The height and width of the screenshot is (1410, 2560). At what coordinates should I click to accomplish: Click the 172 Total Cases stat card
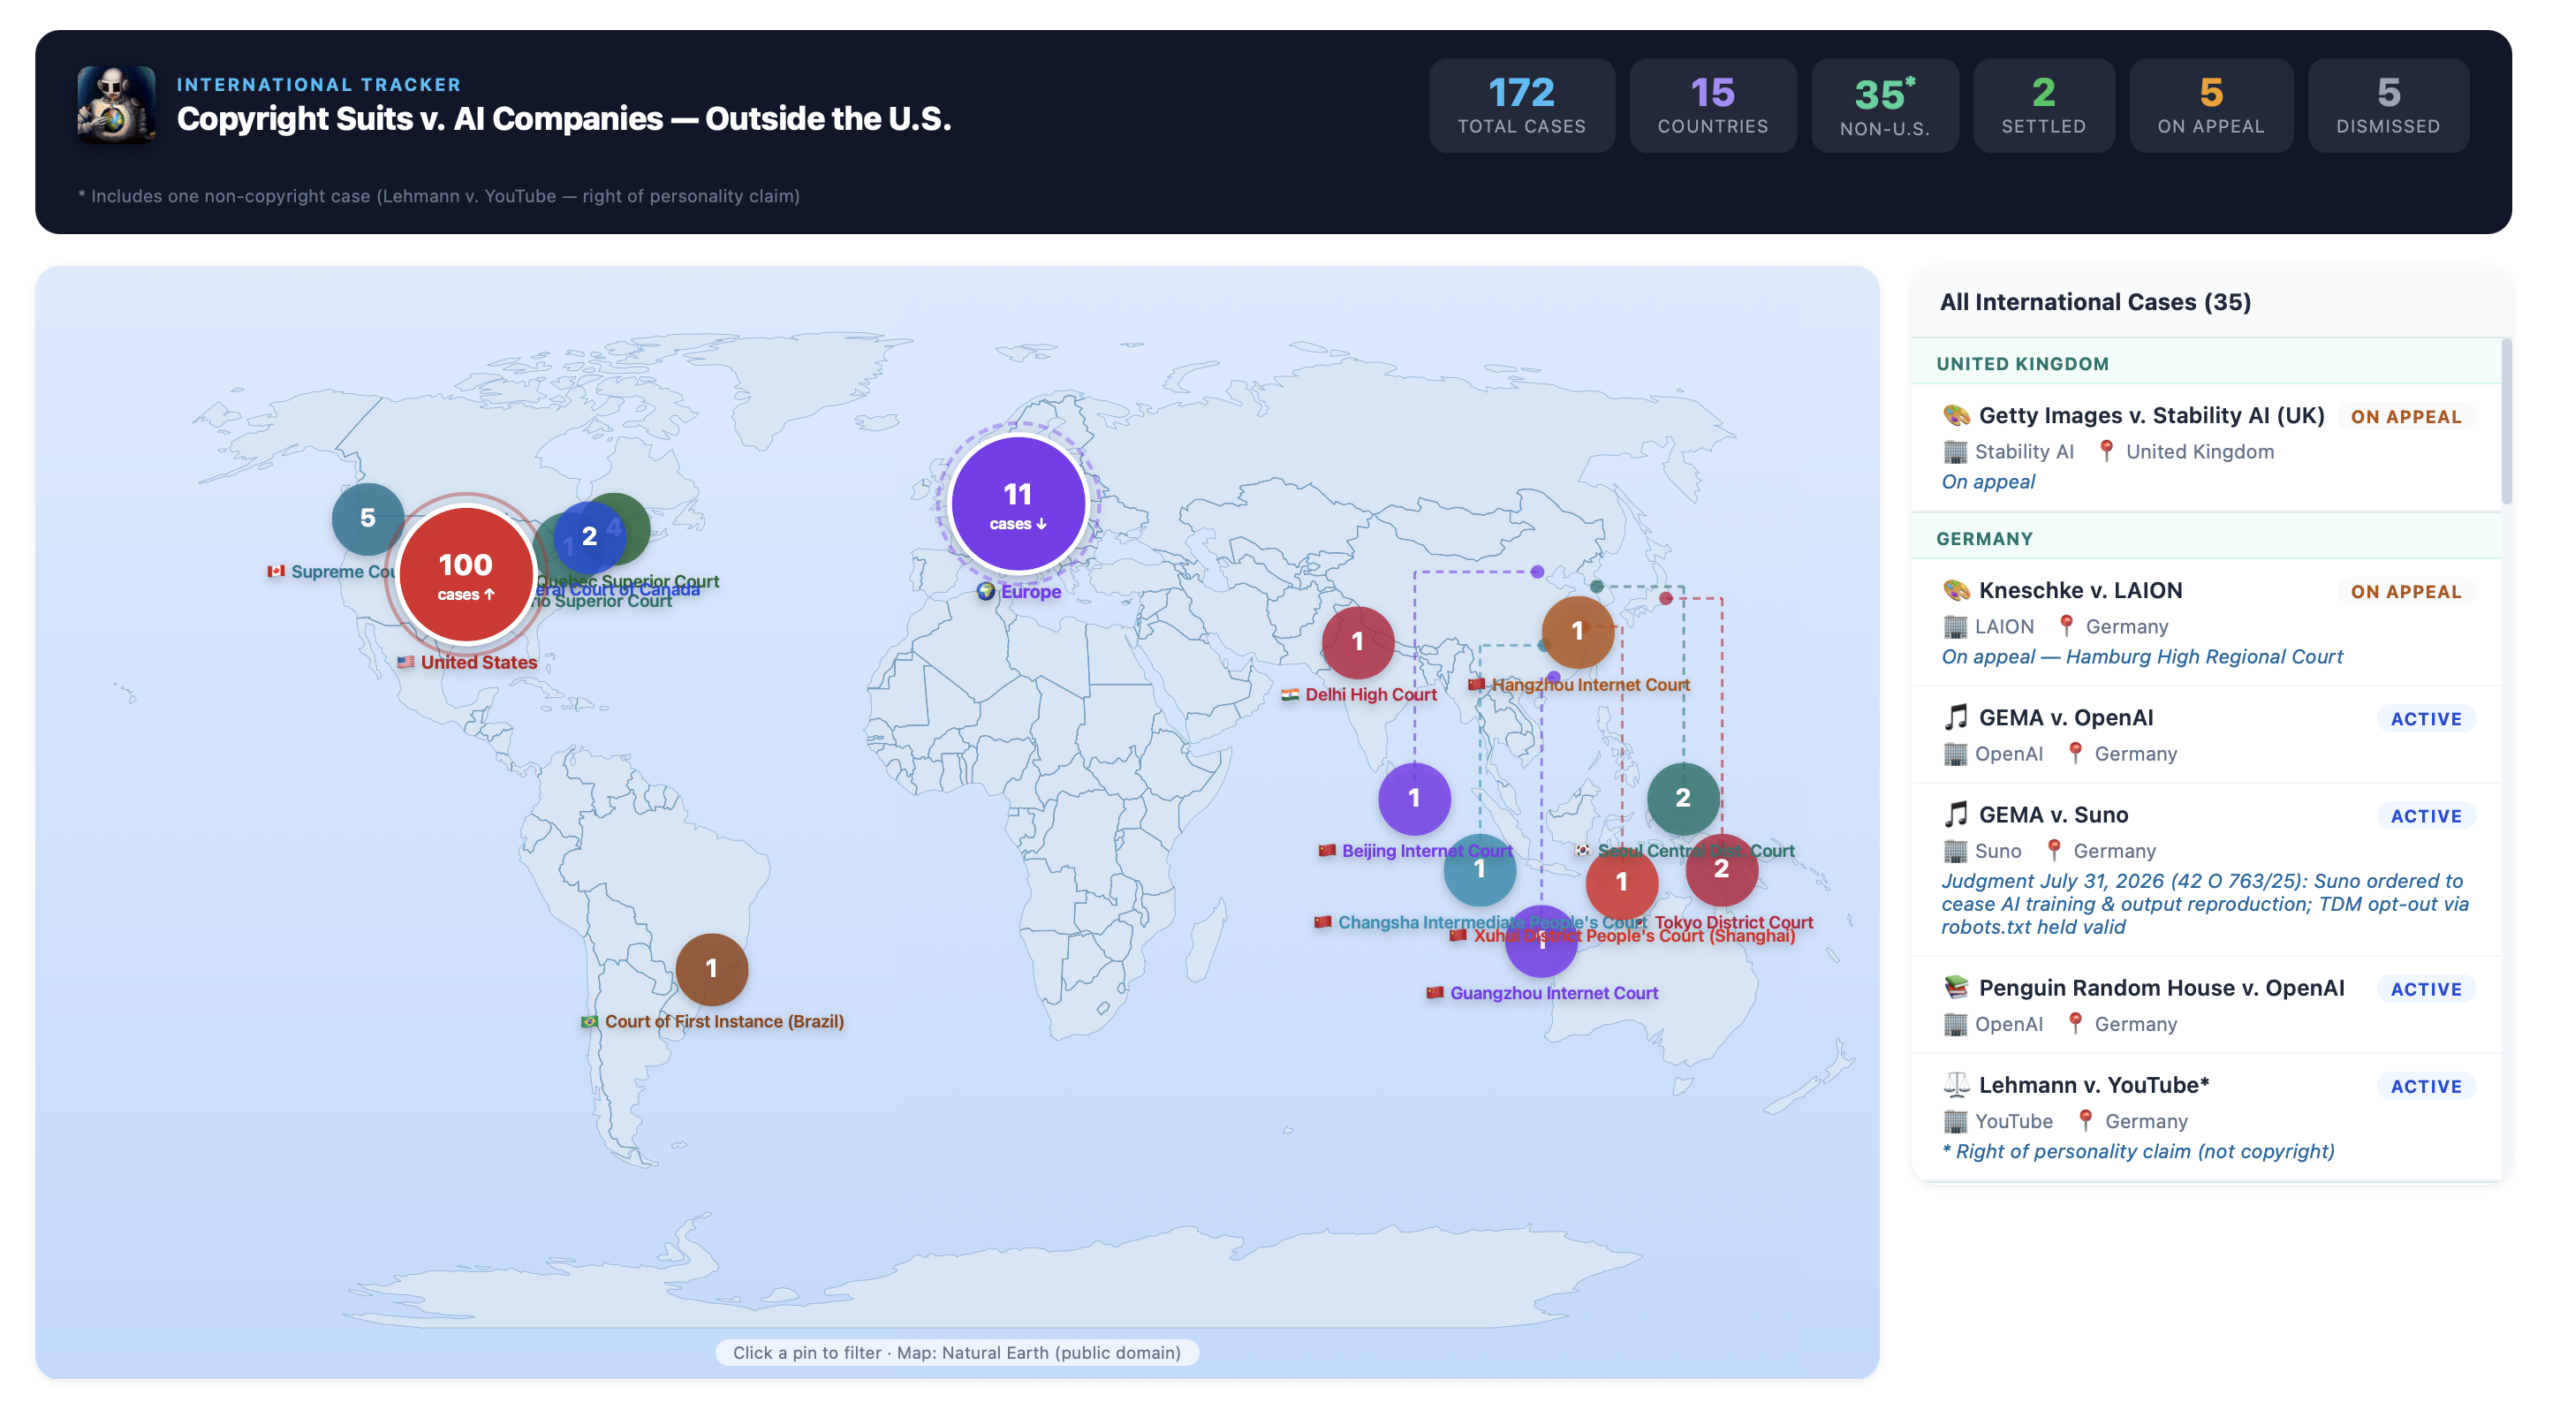(1520, 105)
